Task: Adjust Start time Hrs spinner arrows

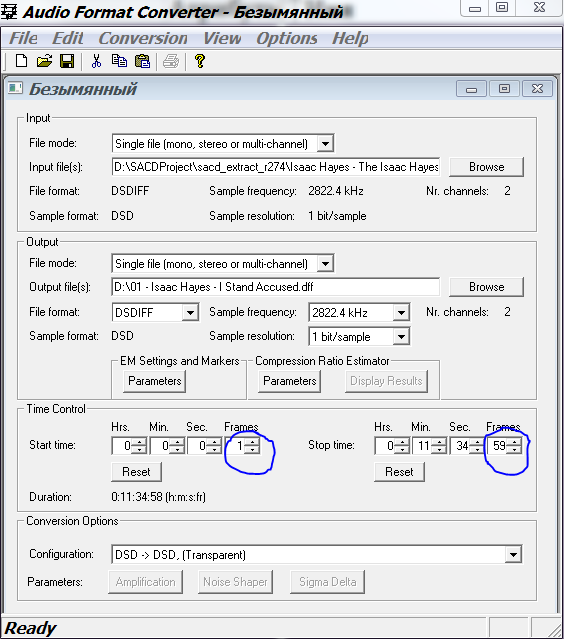Action: pos(139,445)
